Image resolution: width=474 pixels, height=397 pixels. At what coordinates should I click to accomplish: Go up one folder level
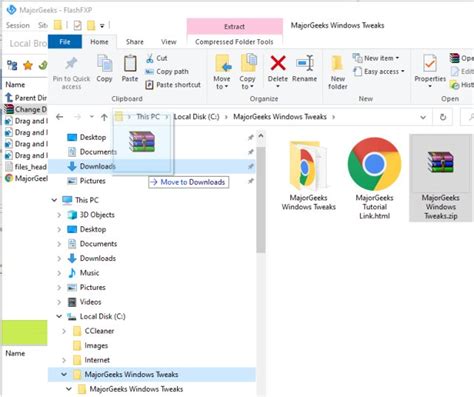coord(104,117)
